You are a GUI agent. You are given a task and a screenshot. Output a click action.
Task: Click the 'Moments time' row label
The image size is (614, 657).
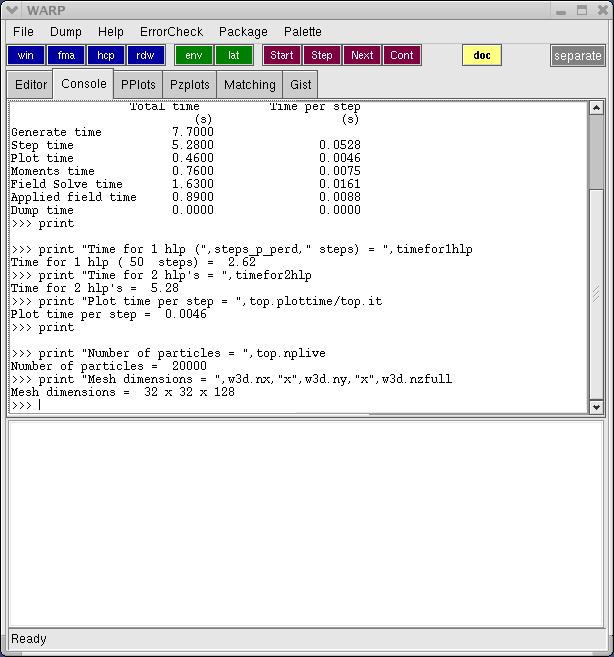(x=53, y=171)
